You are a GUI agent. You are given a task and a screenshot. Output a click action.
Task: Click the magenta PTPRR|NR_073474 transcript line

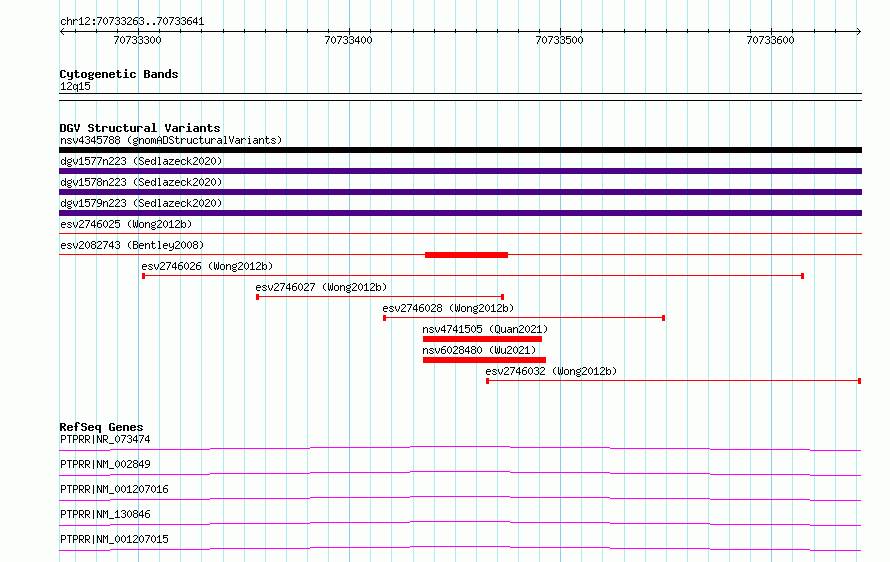[460, 449]
